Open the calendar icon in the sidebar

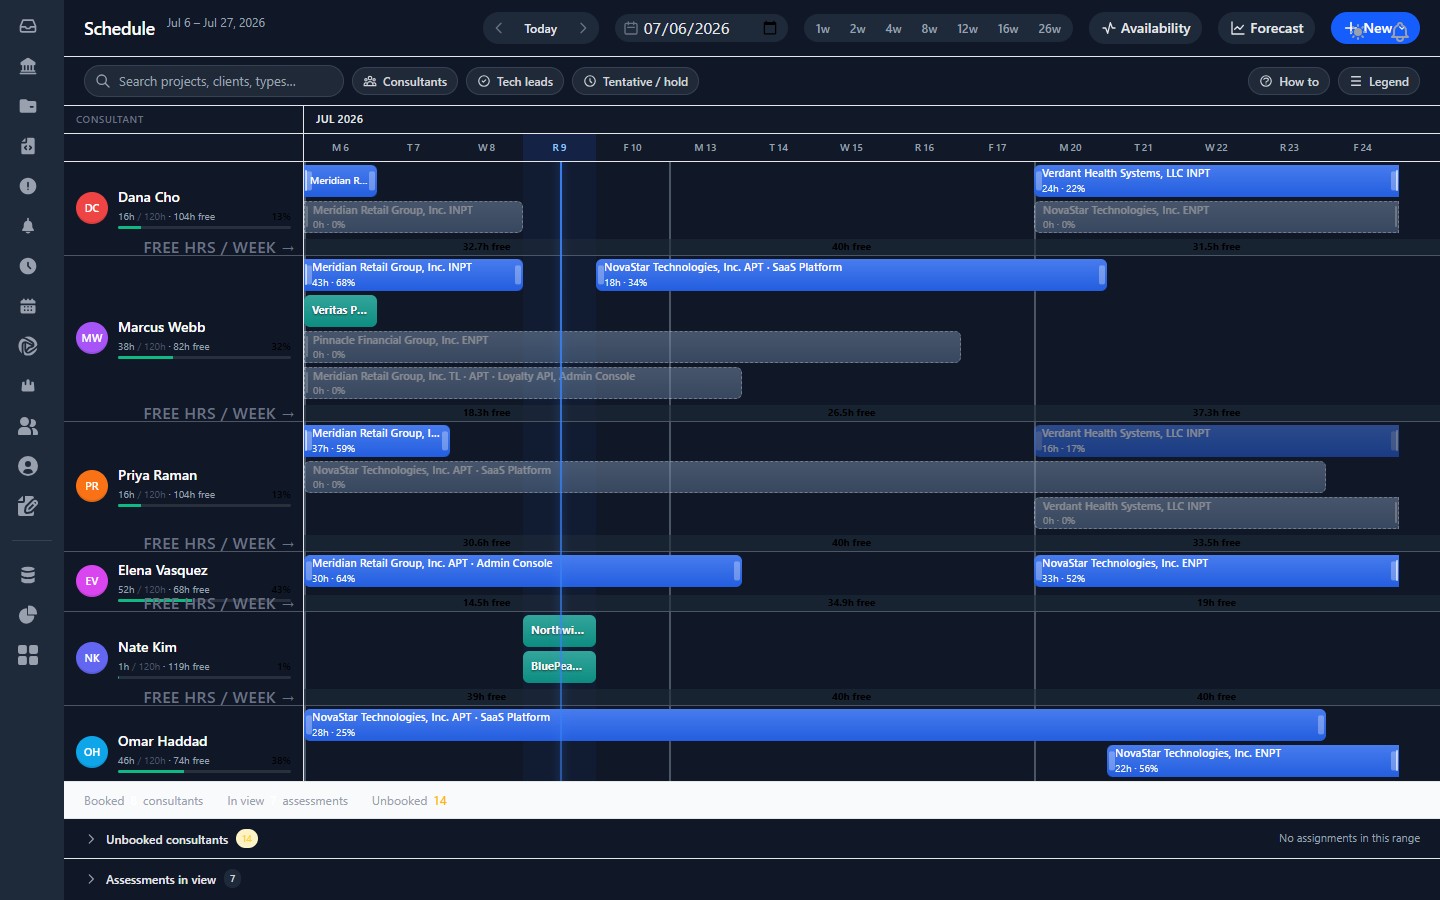[x=28, y=306]
